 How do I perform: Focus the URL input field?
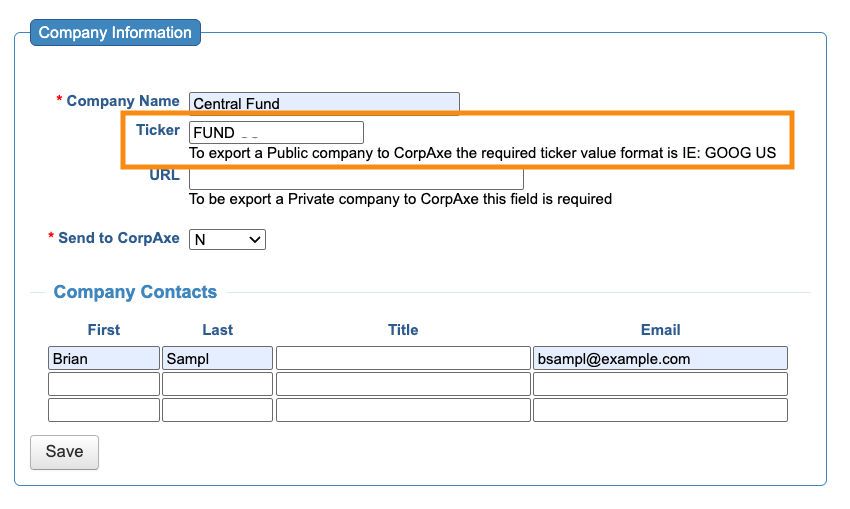(356, 179)
